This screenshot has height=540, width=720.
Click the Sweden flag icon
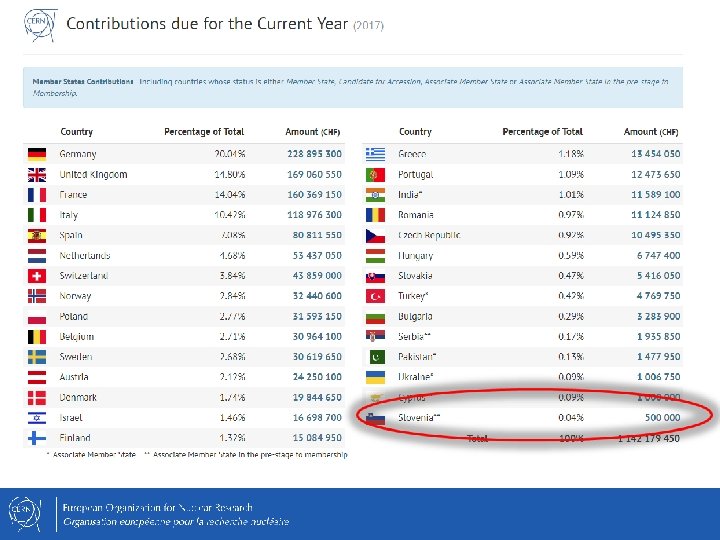37,357
